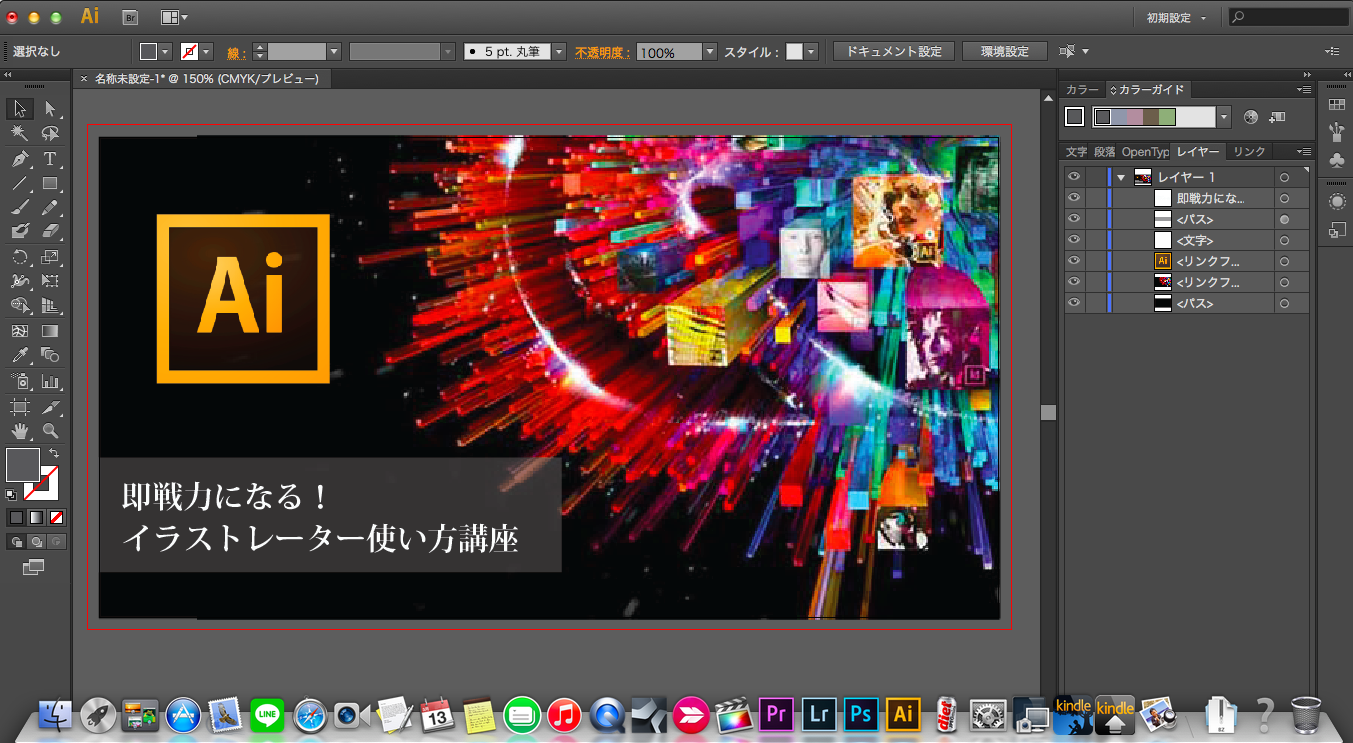Viewport: 1353px width, 743px height.
Task: Click the swap fill and stroke arrows
Action: (53, 454)
